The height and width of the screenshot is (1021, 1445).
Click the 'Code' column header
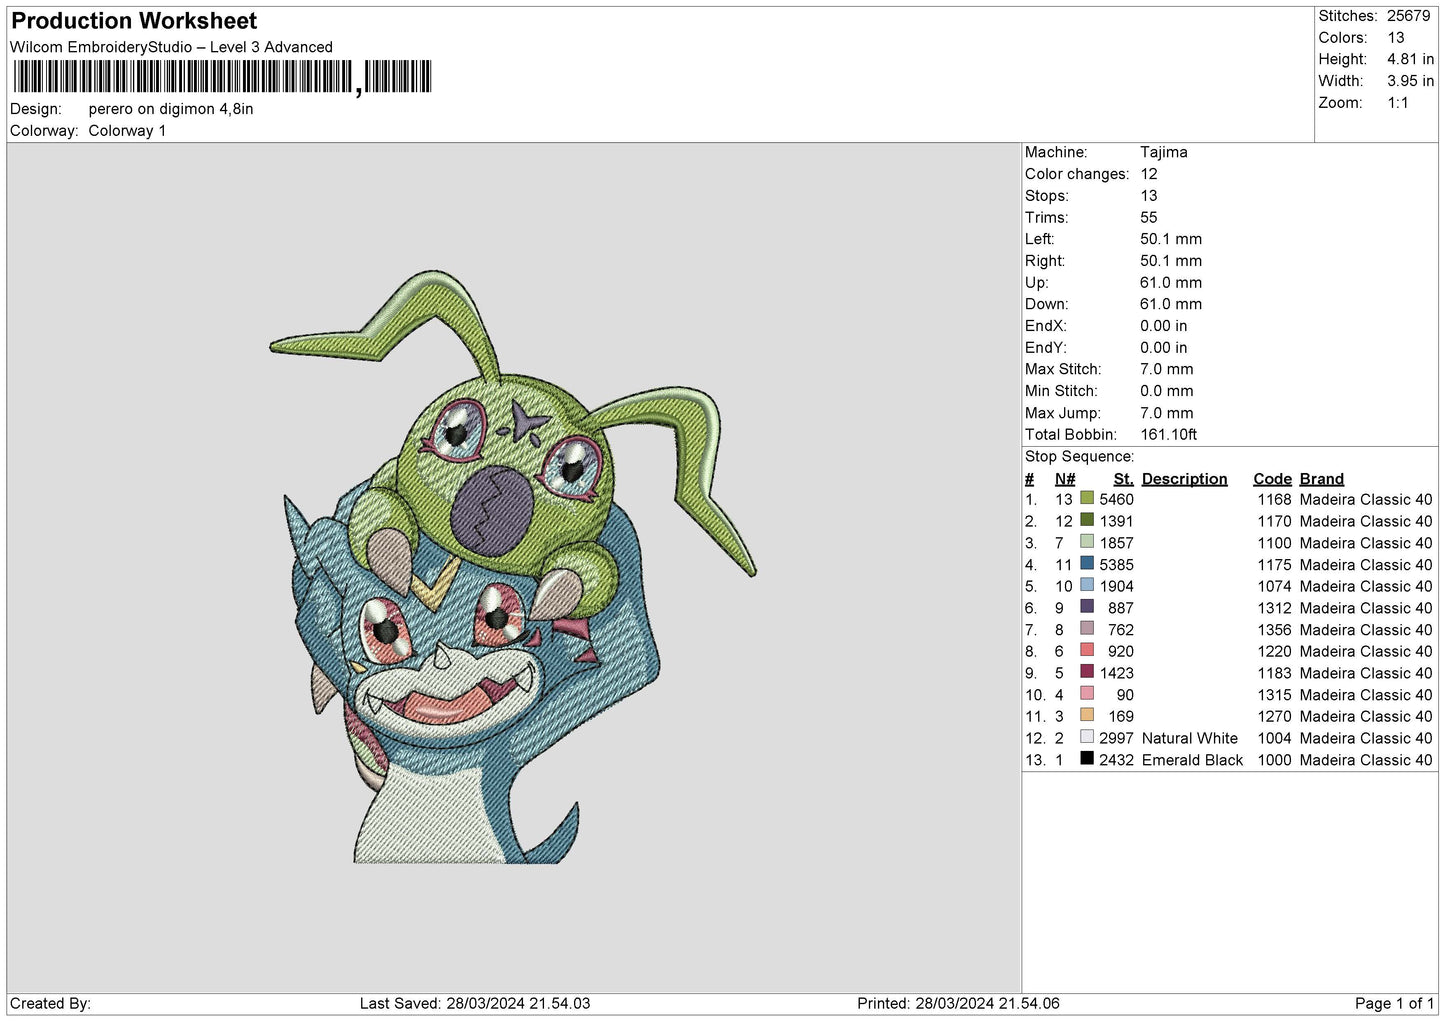[1272, 479]
